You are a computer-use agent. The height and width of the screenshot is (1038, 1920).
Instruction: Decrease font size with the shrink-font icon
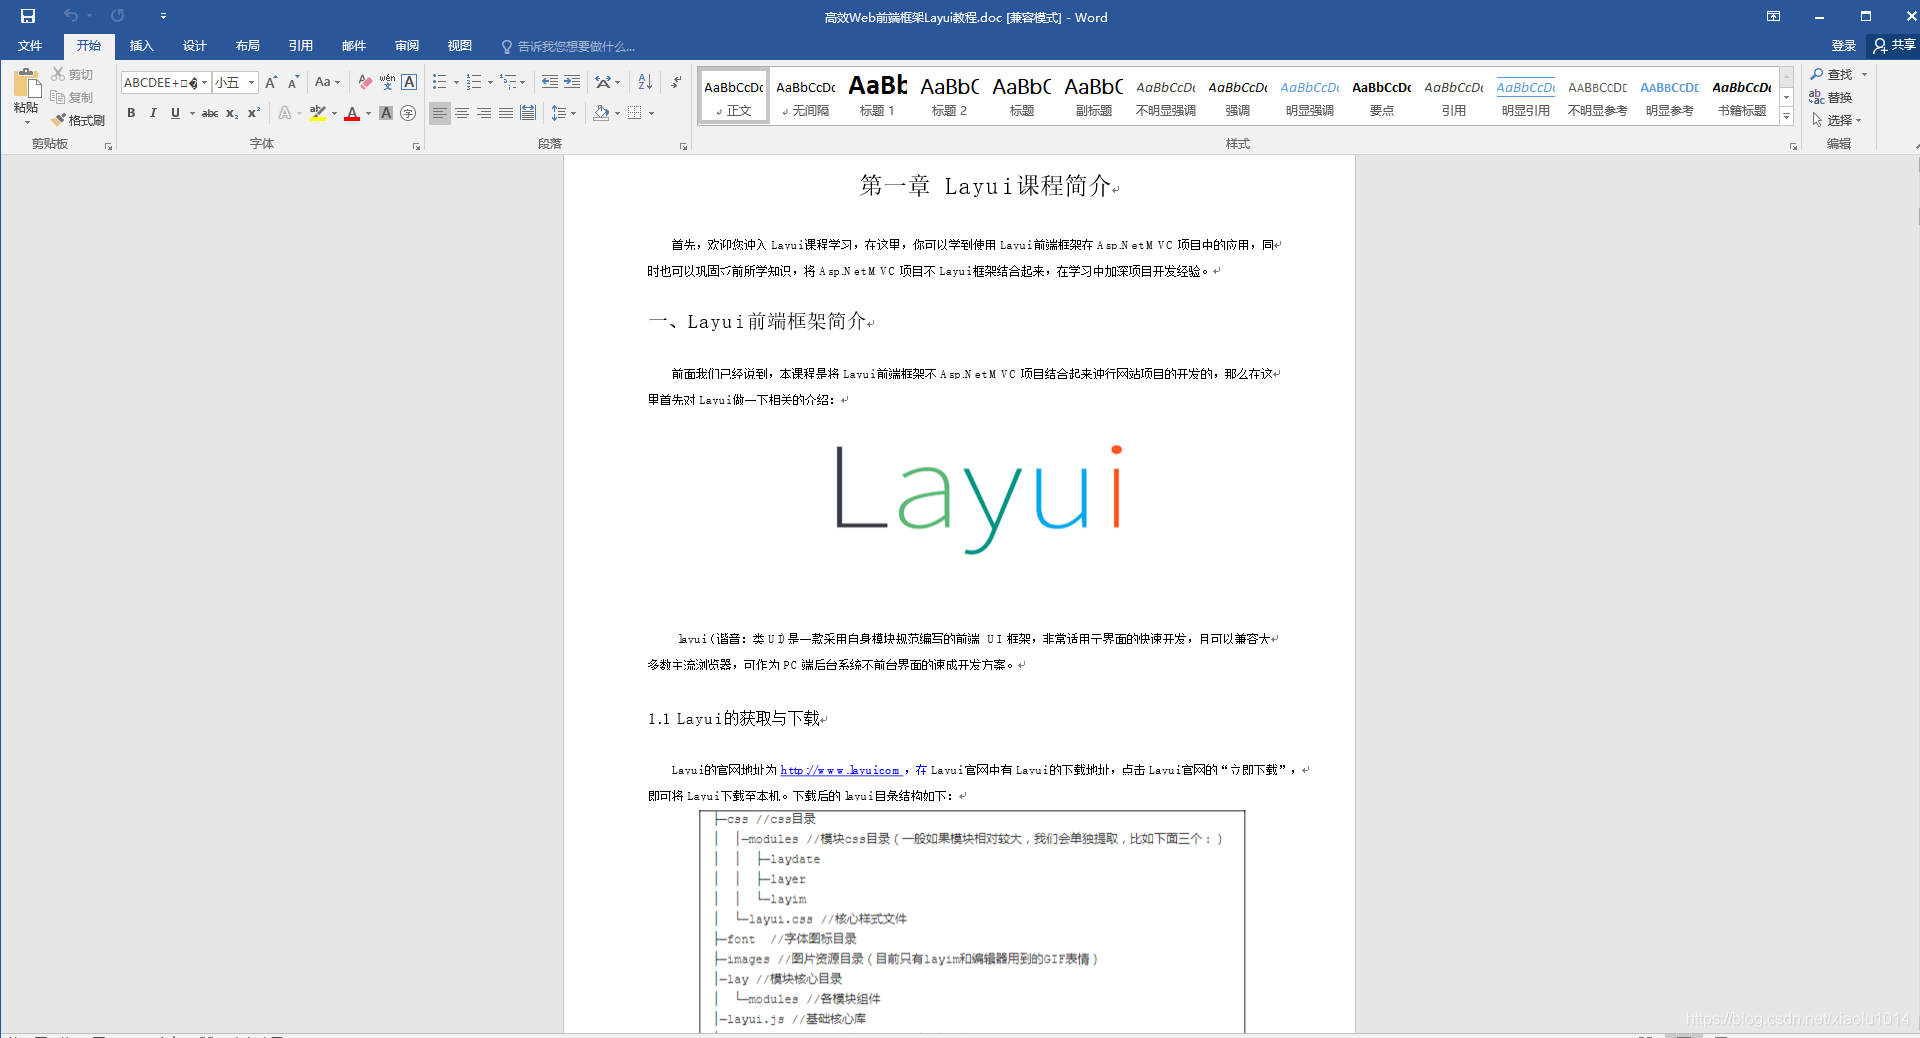pyautogui.click(x=293, y=82)
